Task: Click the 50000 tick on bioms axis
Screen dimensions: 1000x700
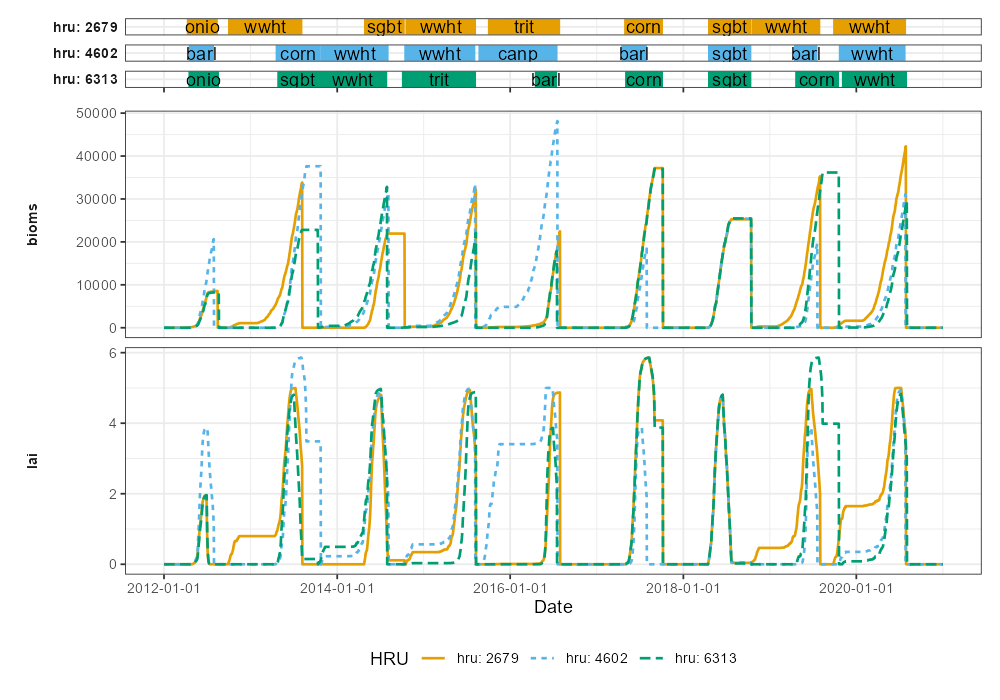Action: pos(97,113)
